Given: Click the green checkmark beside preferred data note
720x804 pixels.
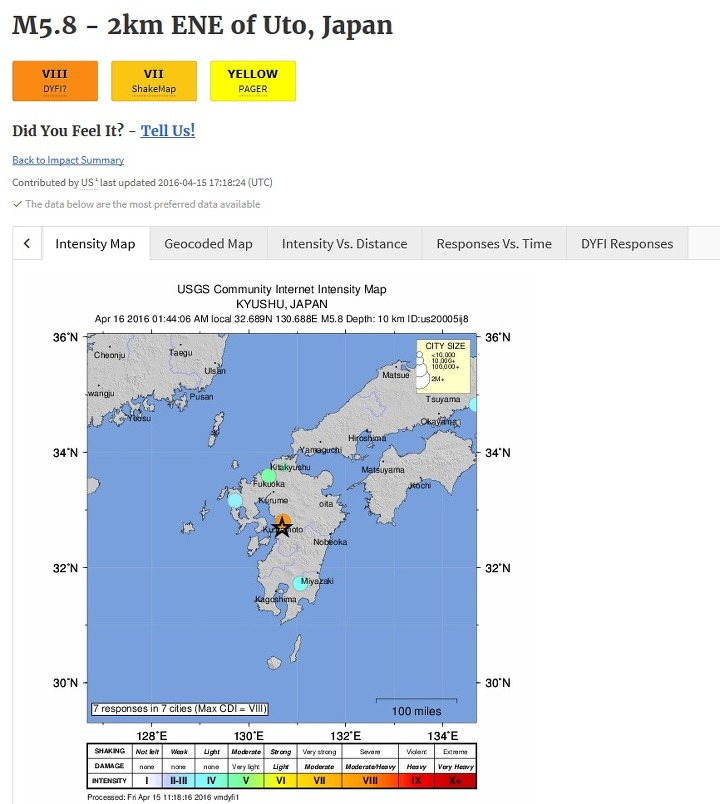Looking at the screenshot, I should [17, 204].
